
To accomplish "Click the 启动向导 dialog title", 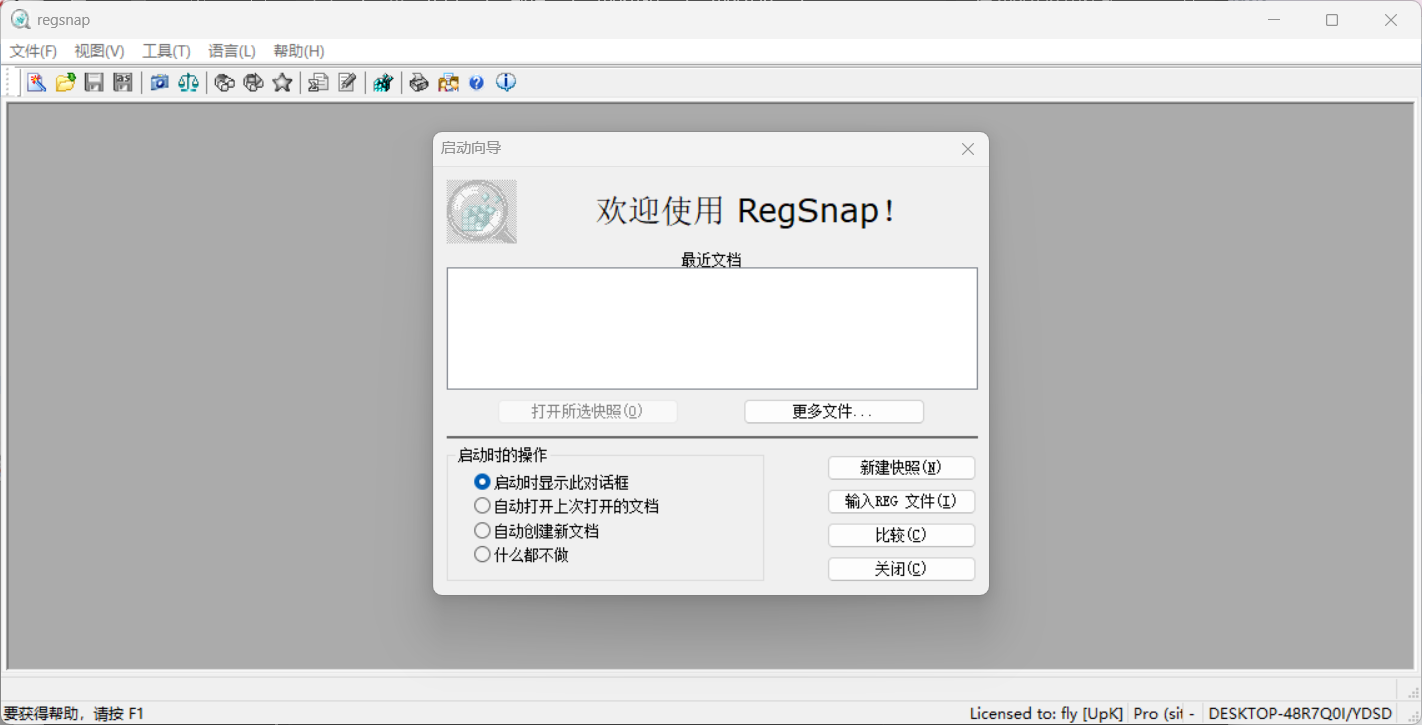I will [471, 148].
